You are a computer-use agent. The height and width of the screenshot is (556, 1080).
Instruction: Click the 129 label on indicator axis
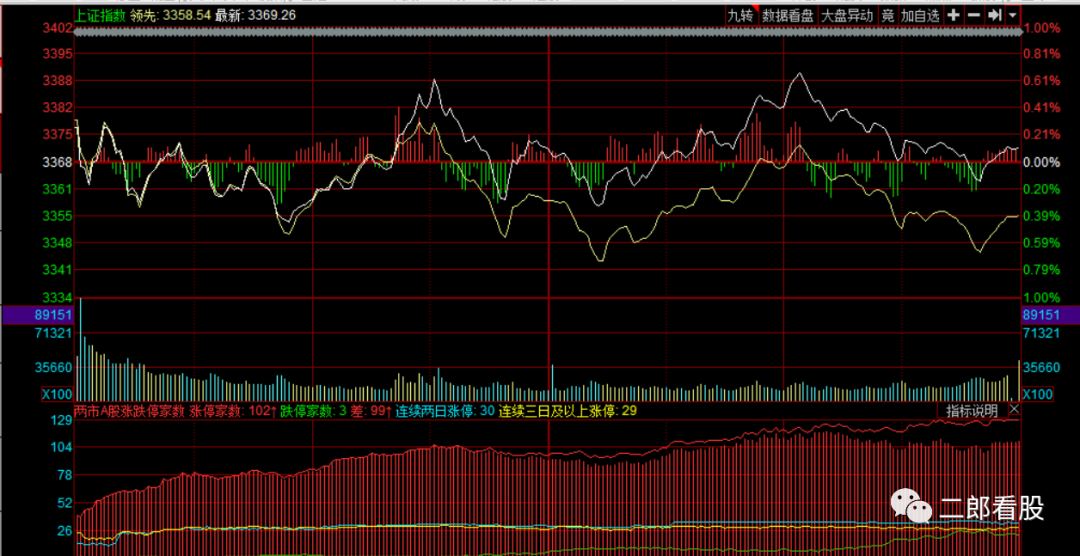pos(62,420)
